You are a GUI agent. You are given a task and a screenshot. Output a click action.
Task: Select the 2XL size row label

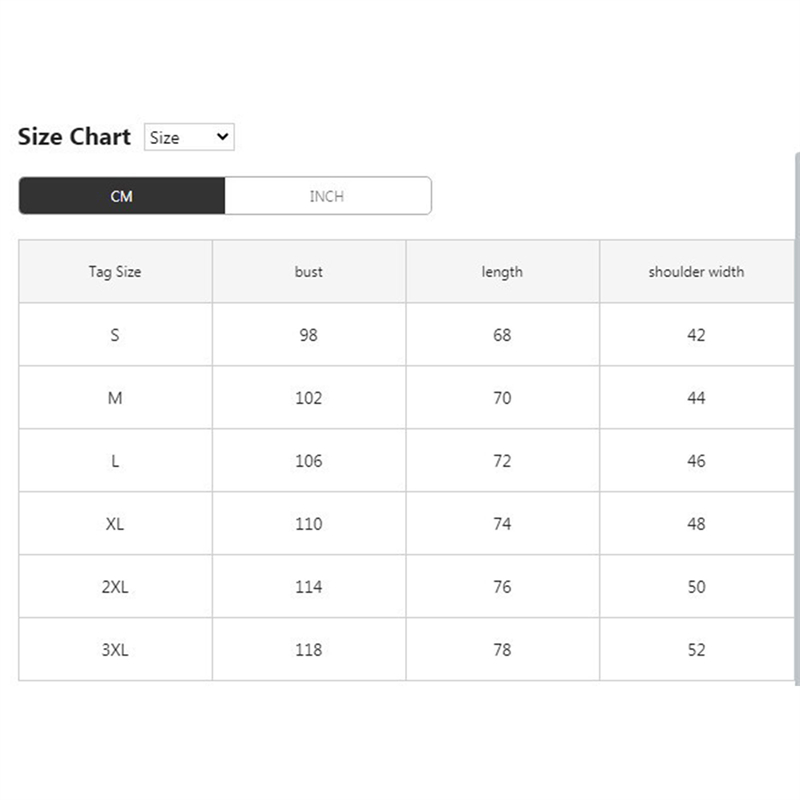115,587
